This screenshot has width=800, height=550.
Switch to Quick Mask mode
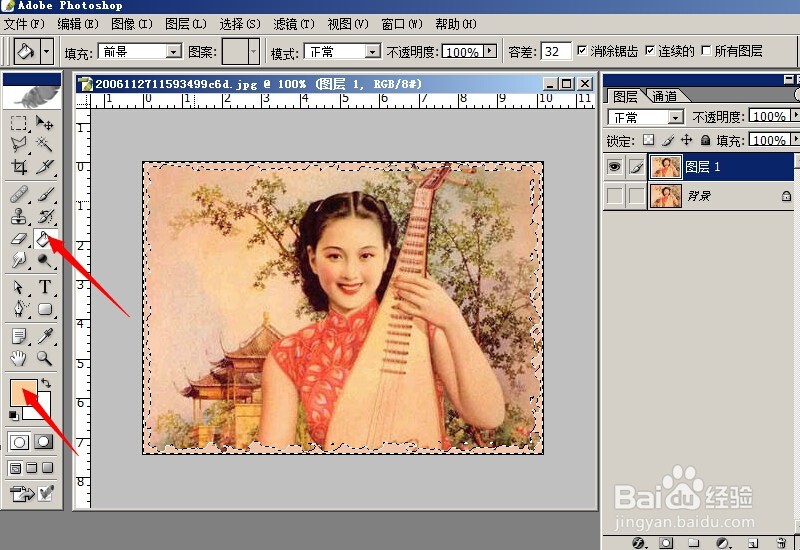(43, 441)
